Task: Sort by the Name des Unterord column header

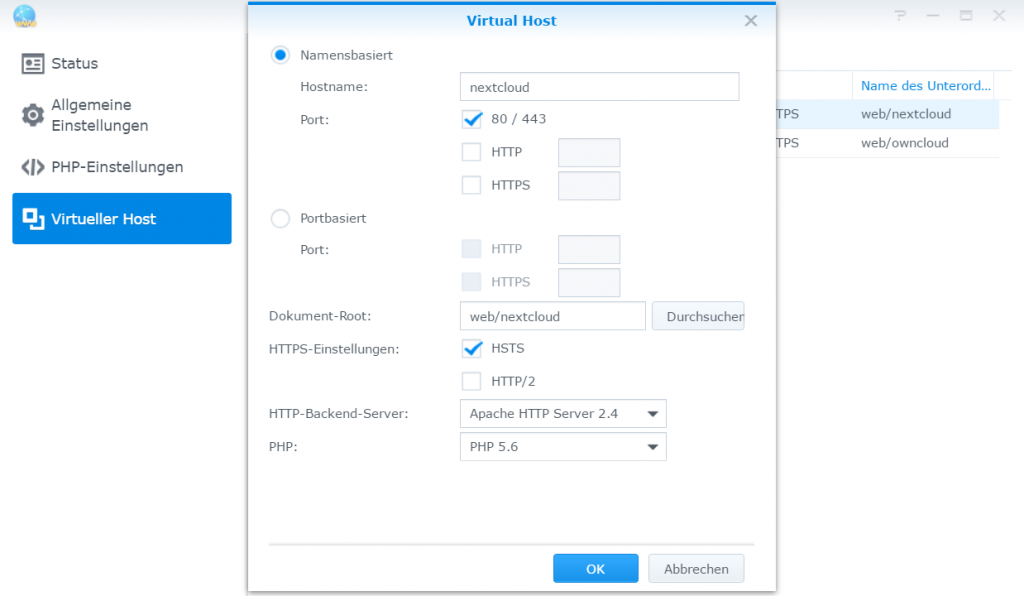Action: pyautogui.click(x=924, y=85)
